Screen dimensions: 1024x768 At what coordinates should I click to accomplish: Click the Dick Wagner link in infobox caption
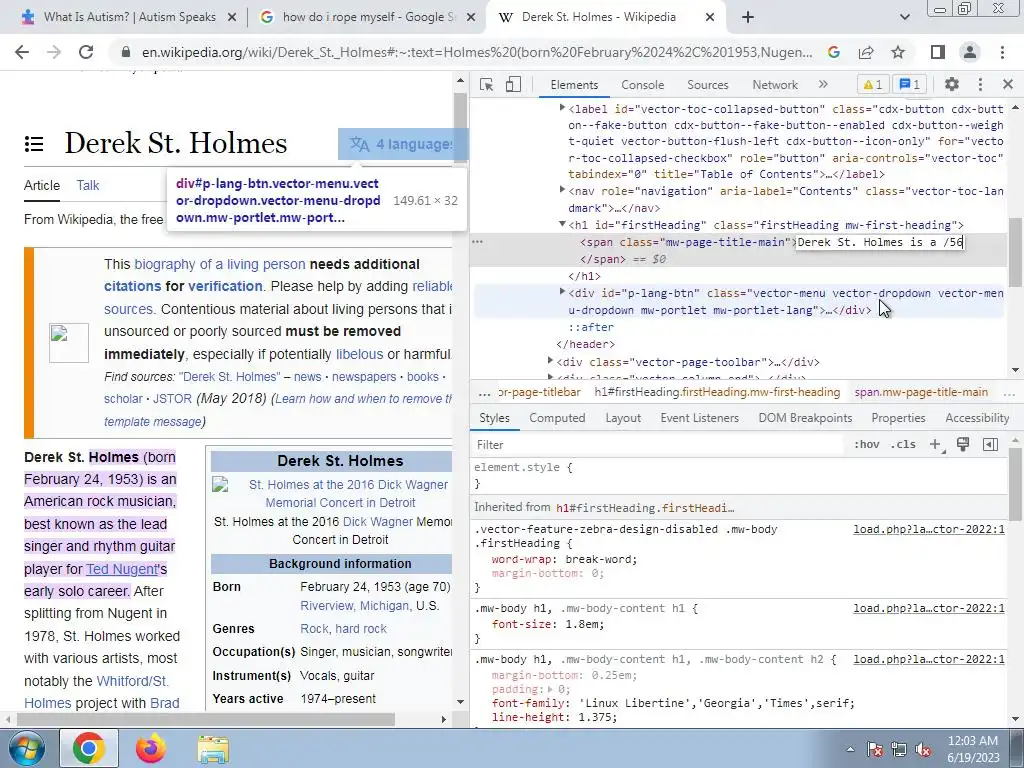[377, 521]
